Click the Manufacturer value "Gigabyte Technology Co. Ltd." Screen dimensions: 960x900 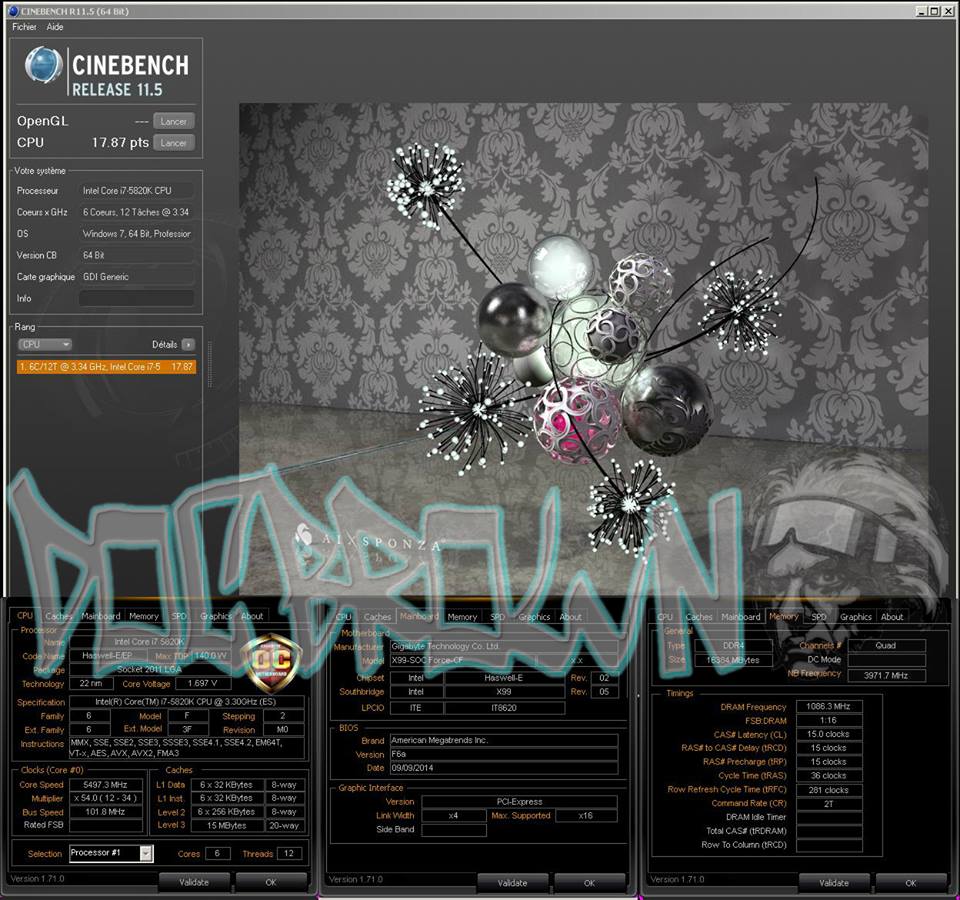point(504,646)
